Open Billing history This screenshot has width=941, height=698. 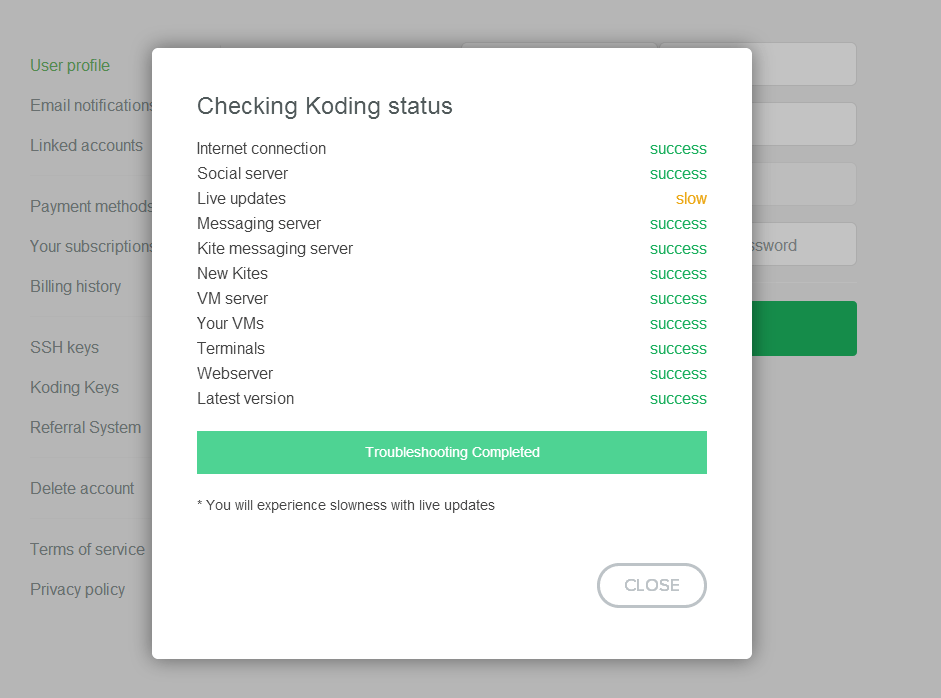point(75,287)
